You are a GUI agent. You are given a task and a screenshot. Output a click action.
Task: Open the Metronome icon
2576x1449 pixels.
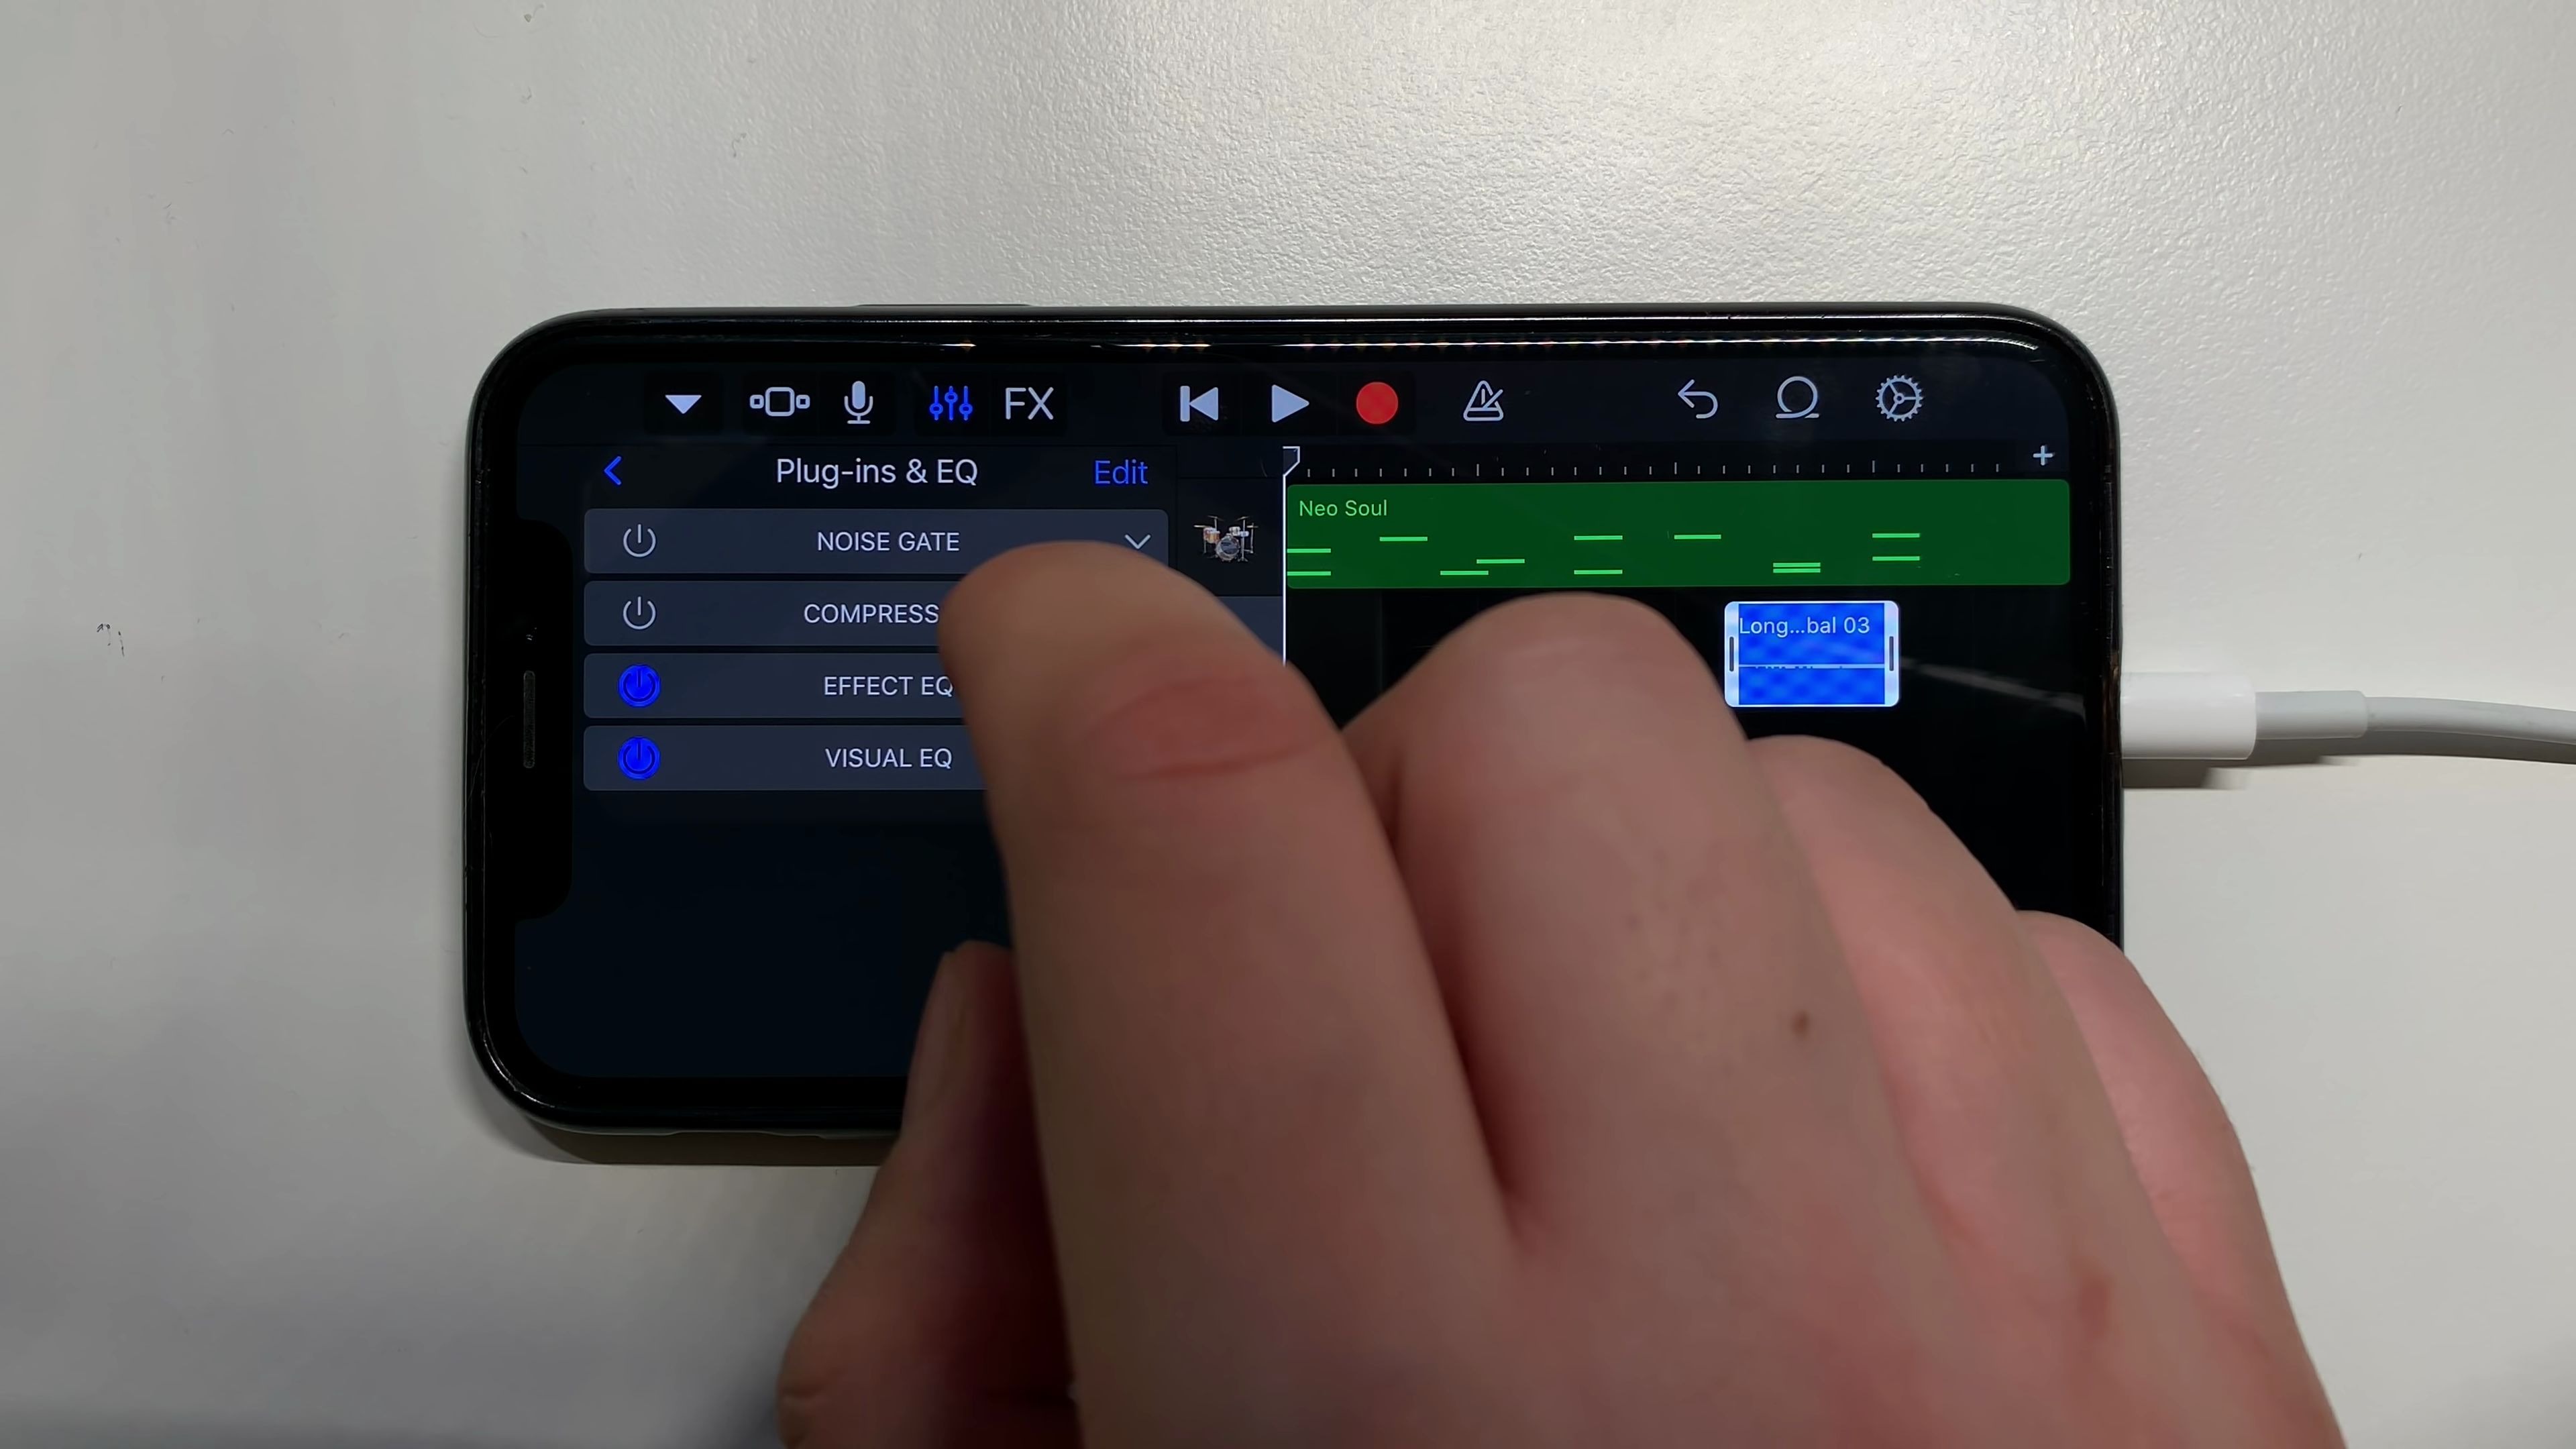tap(1483, 403)
